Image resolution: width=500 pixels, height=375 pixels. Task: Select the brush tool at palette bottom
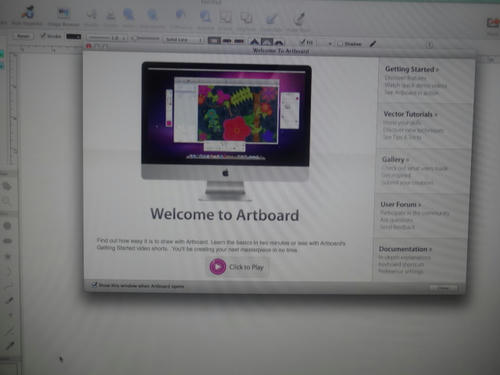coord(10,346)
